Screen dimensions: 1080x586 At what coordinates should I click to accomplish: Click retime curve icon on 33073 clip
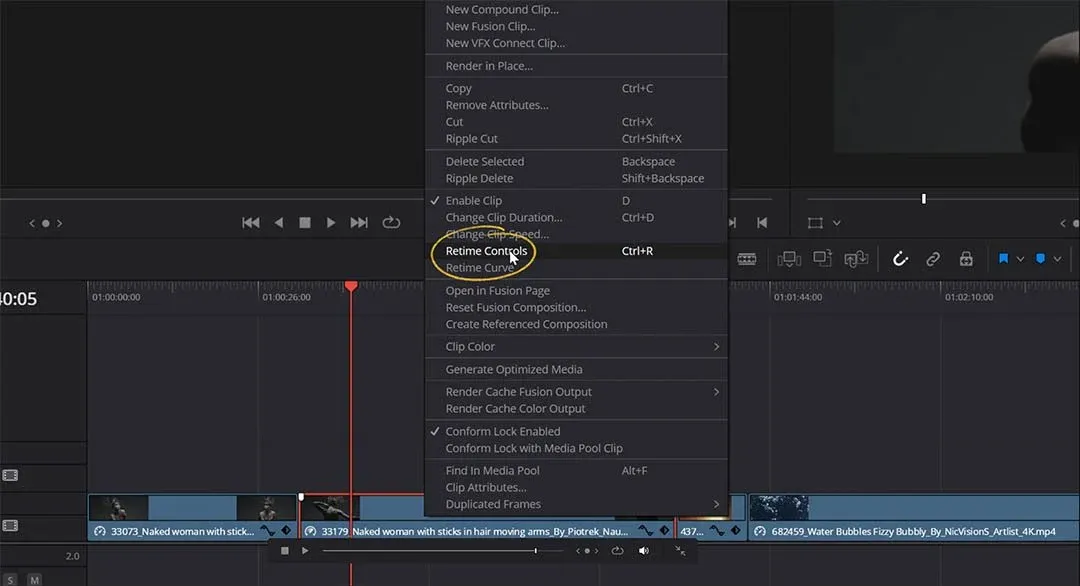click(267, 531)
